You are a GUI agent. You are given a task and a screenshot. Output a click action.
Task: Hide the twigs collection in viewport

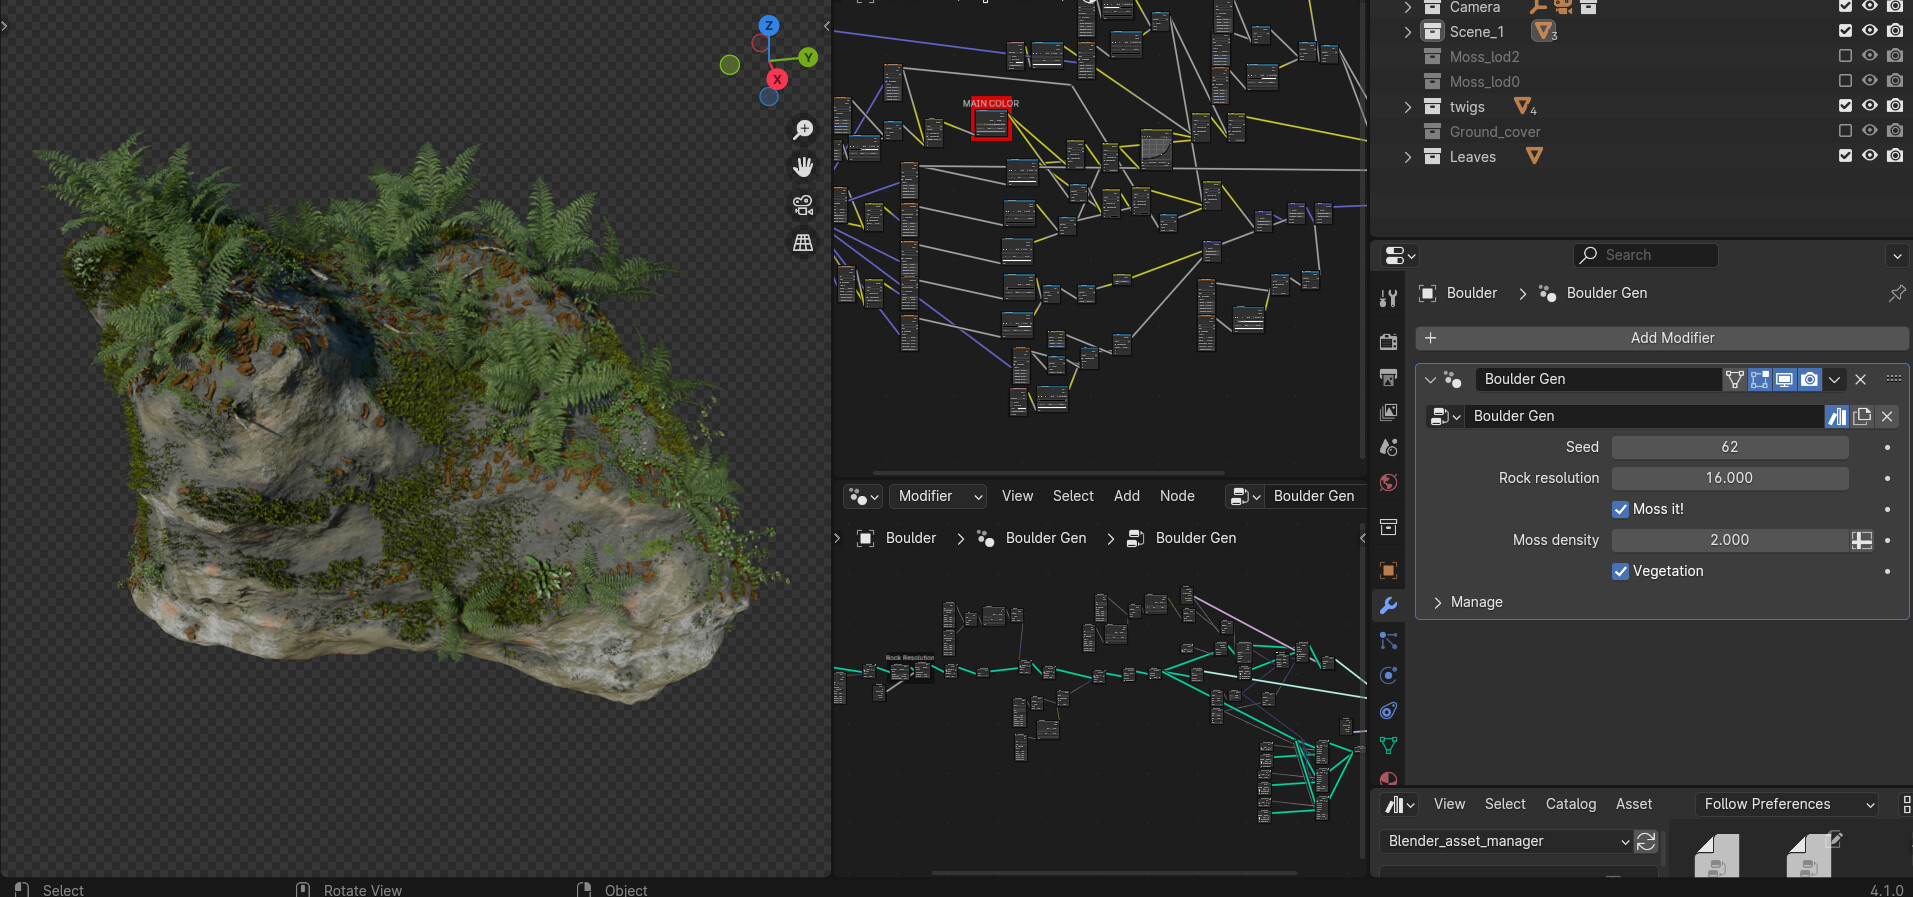click(x=1870, y=106)
